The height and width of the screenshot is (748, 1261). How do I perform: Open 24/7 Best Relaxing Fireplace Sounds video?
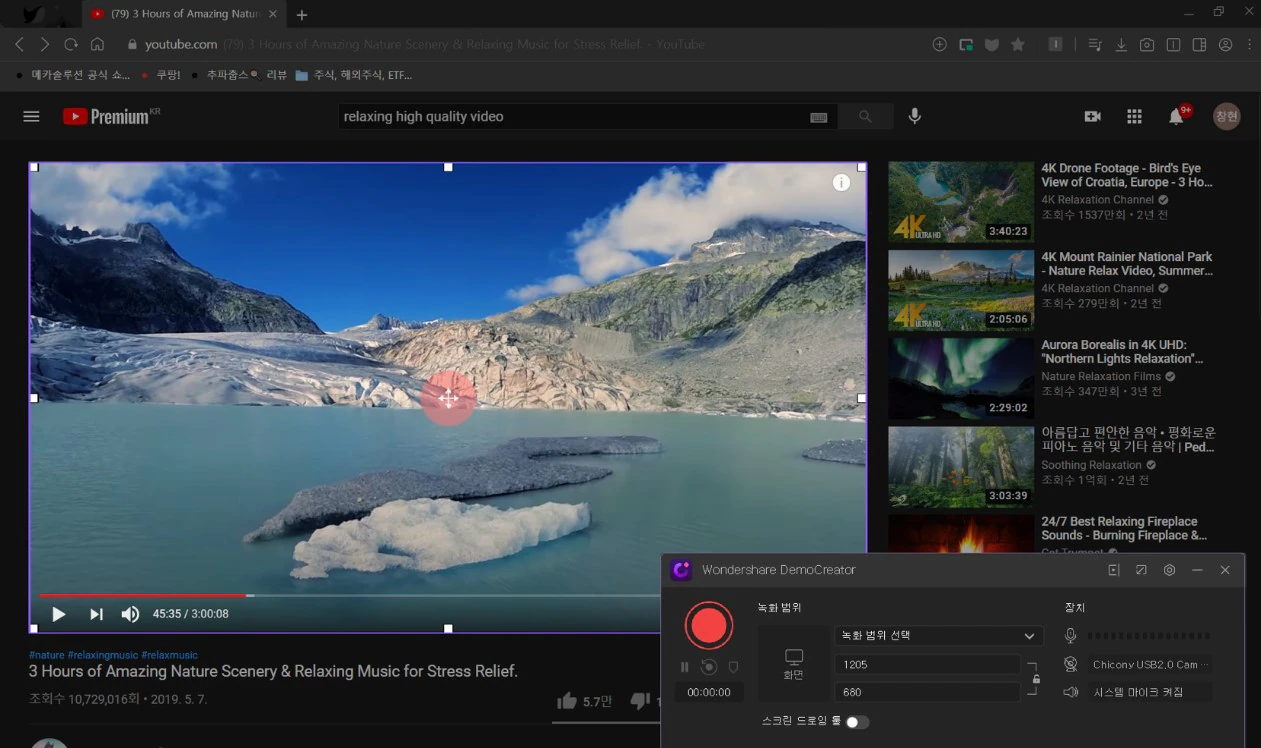[1124, 528]
